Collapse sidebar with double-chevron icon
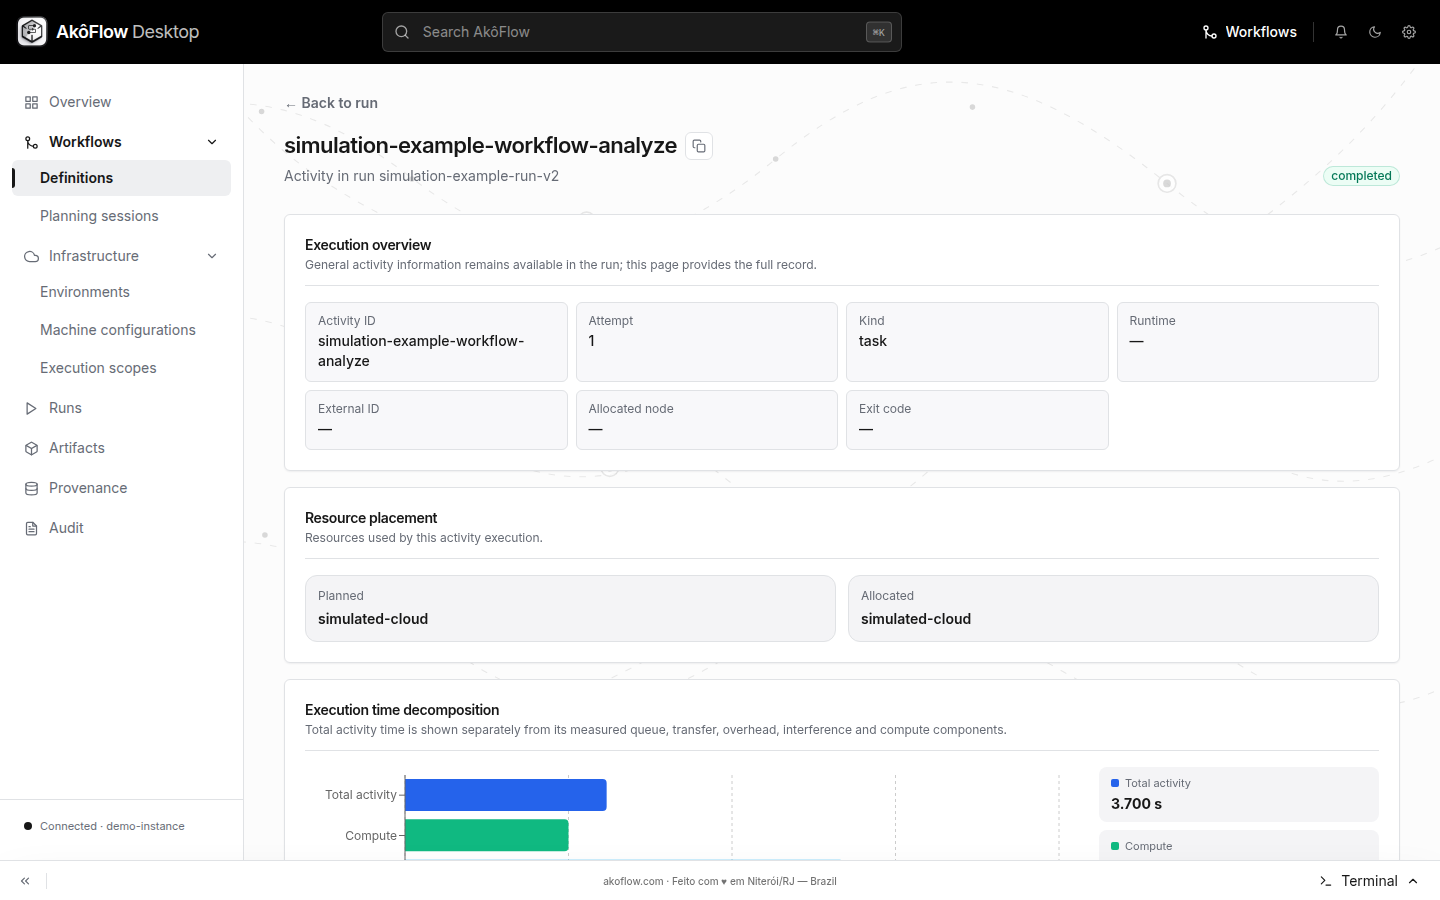 (25, 881)
